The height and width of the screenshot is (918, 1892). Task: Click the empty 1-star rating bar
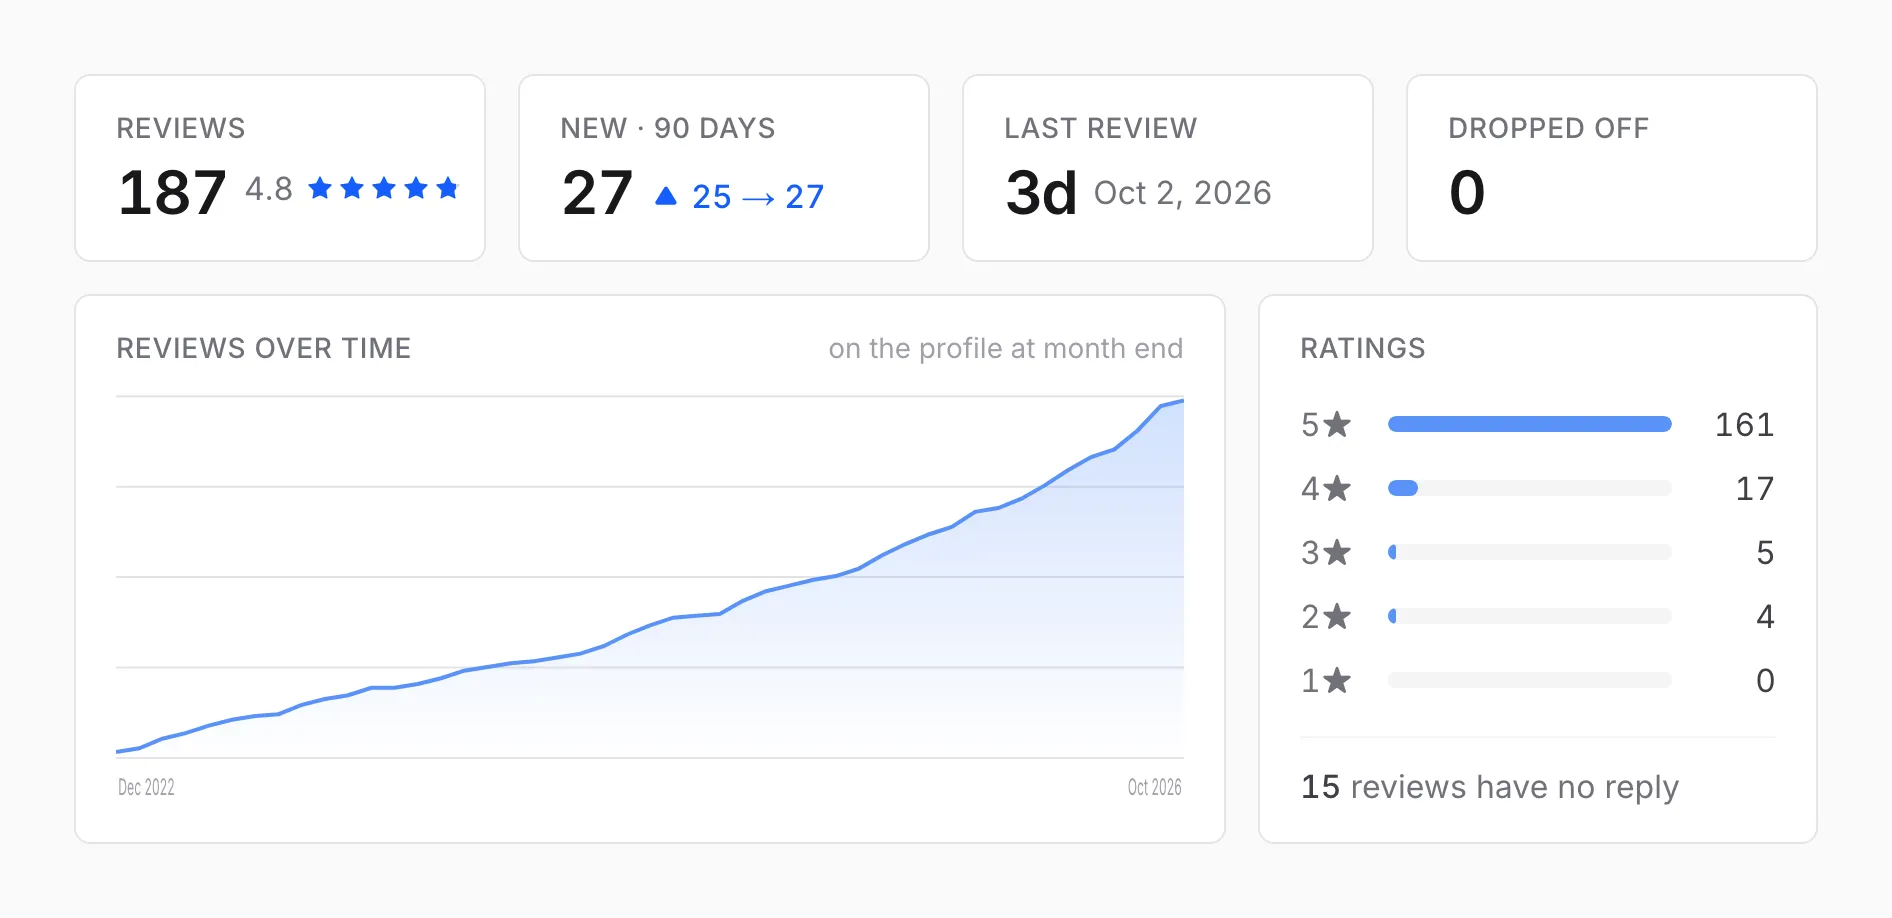pos(1530,680)
